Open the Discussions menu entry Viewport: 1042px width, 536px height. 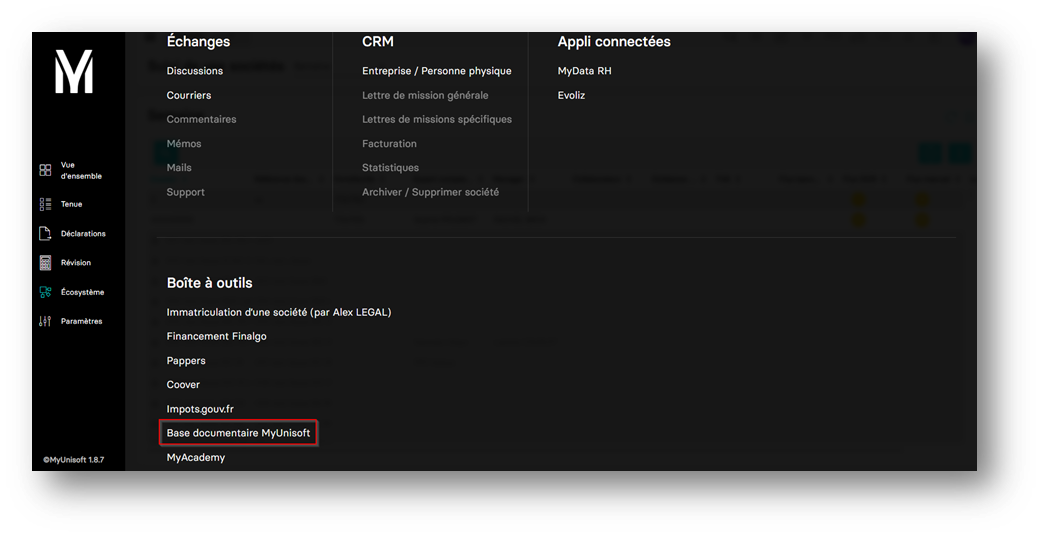[x=195, y=71]
